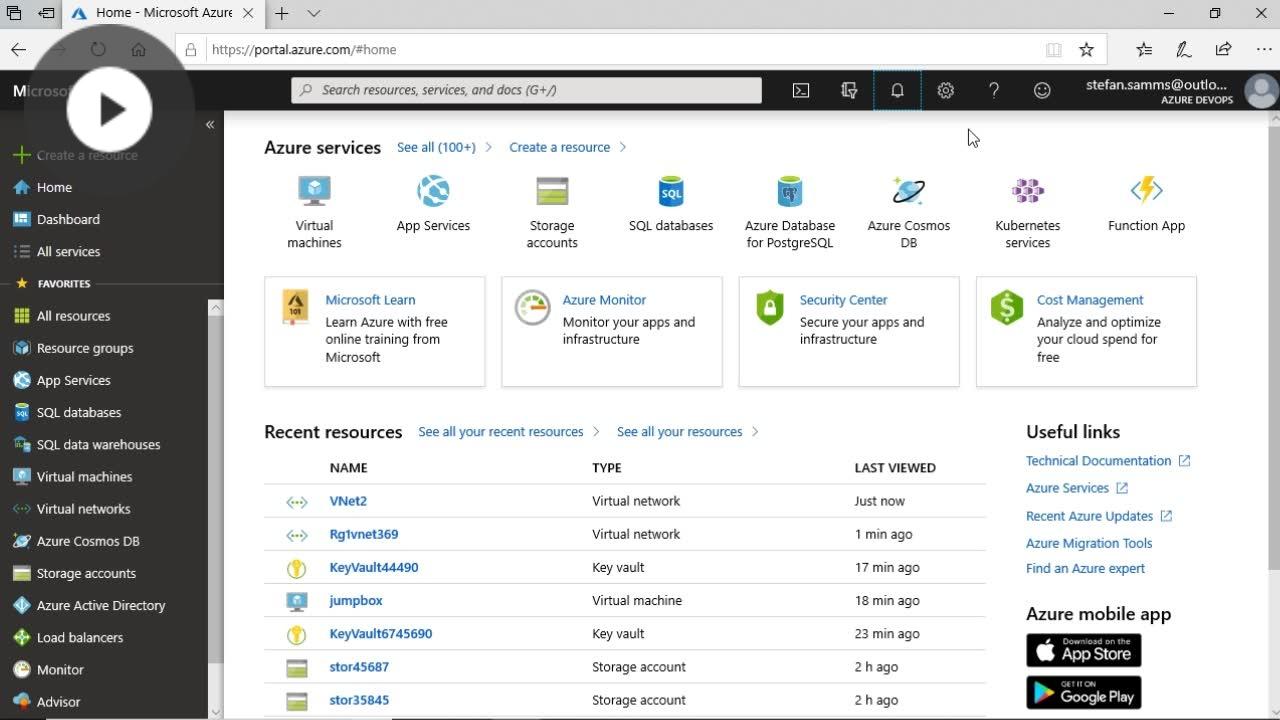Click See all your recent resources

500,432
